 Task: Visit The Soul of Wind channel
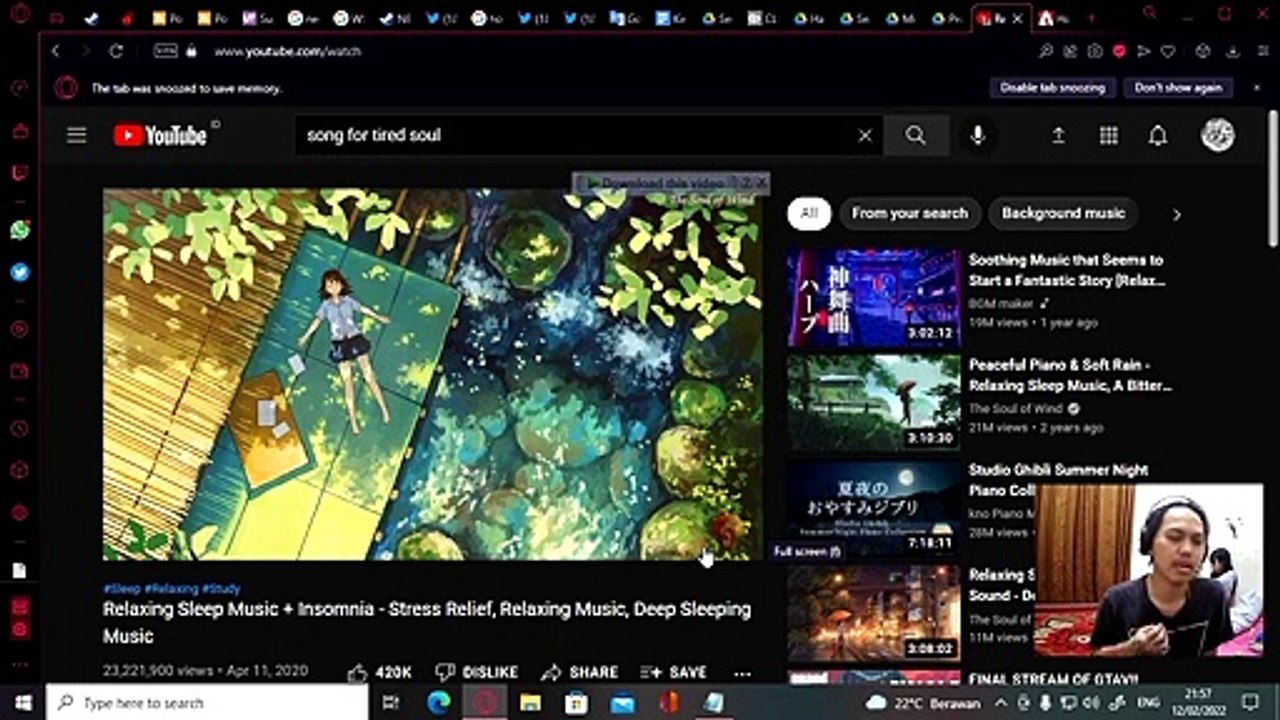point(1015,408)
